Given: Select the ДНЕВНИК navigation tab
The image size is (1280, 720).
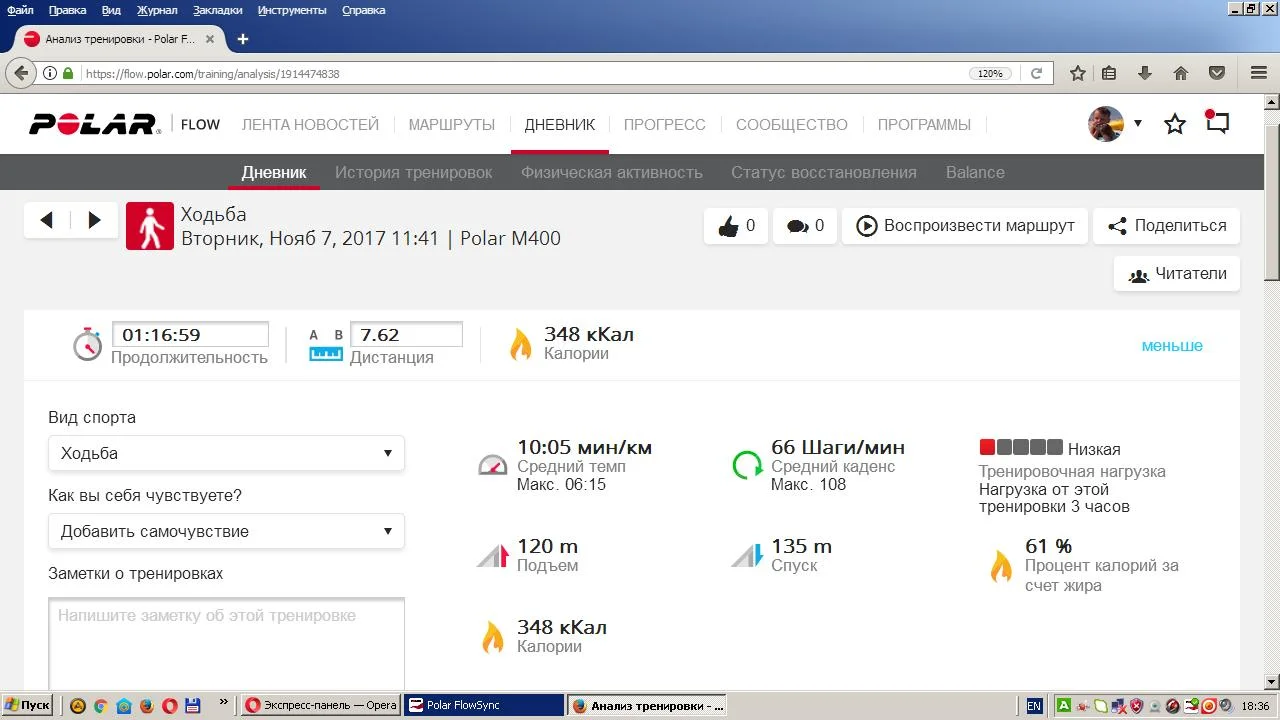Looking at the screenshot, I should coord(560,125).
